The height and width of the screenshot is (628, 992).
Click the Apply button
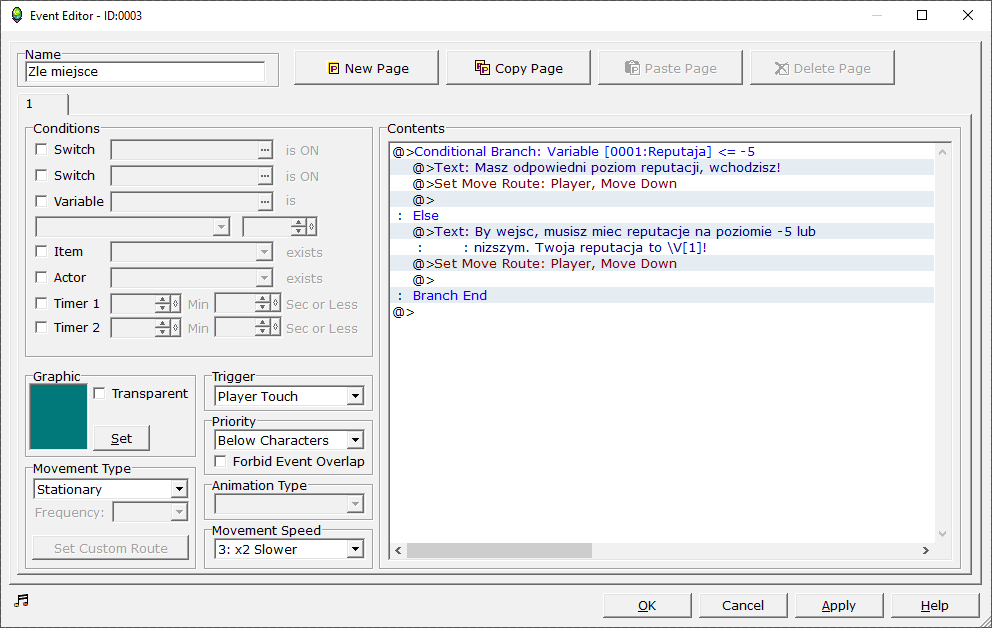pyautogui.click(x=839, y=605)
